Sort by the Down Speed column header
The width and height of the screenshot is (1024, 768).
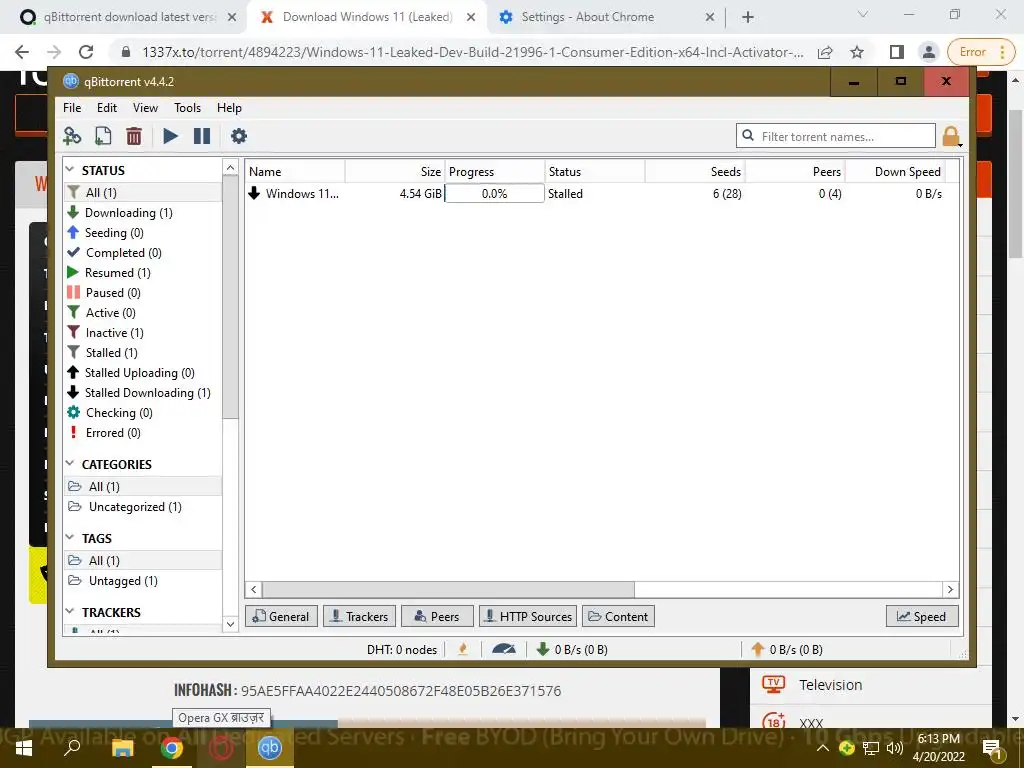click(895, 172)
